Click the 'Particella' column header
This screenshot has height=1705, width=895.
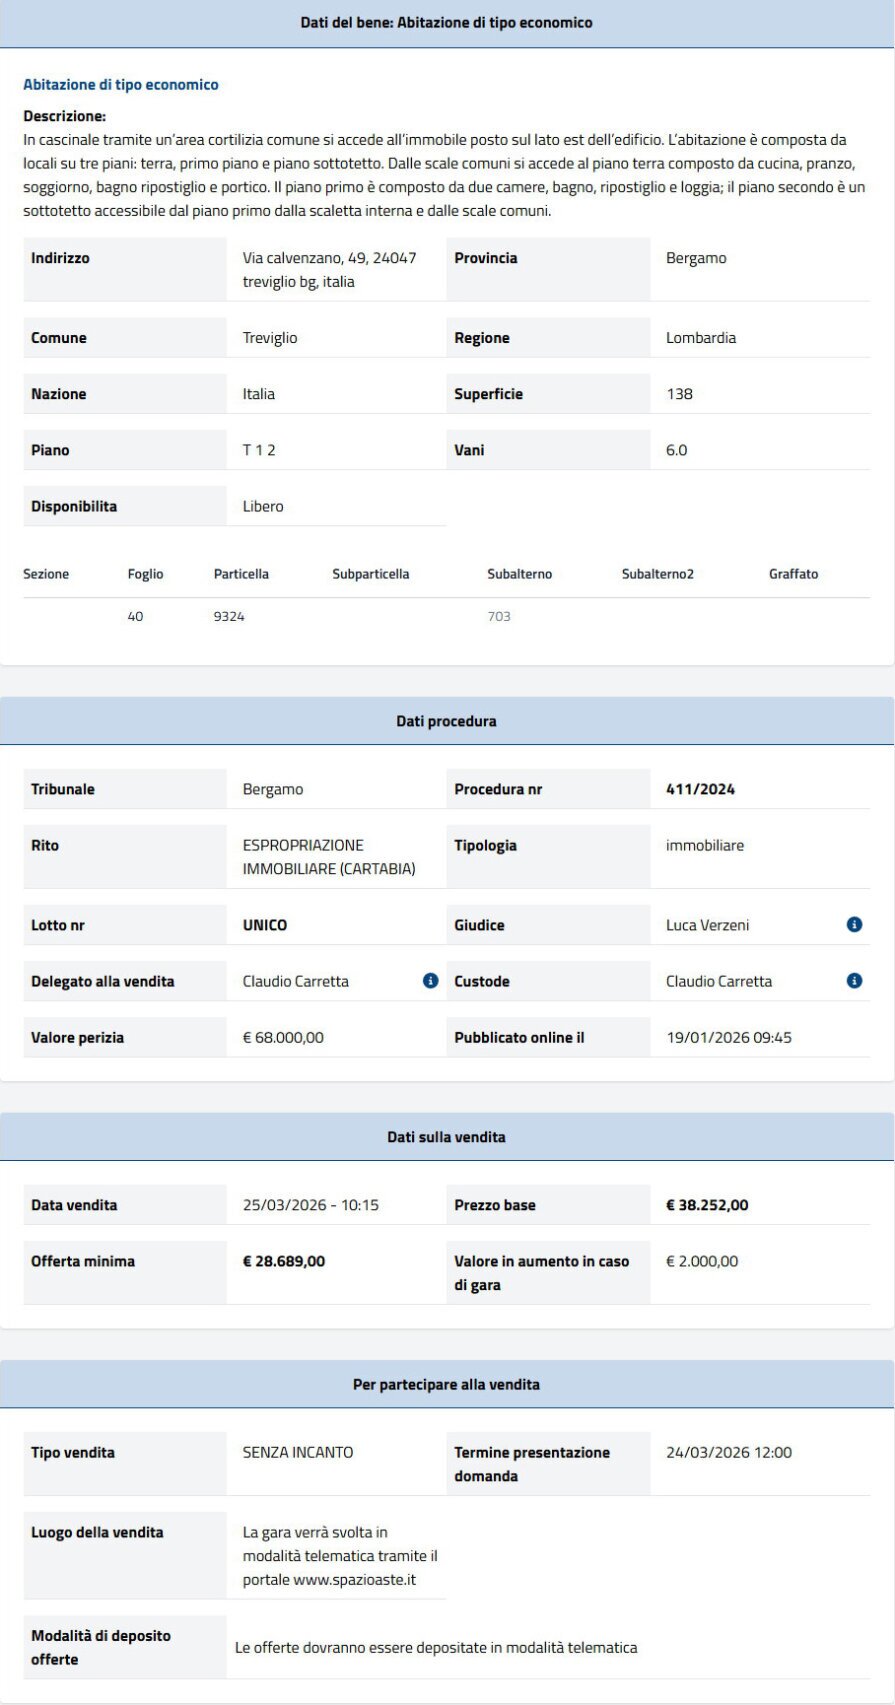[241, 574]
